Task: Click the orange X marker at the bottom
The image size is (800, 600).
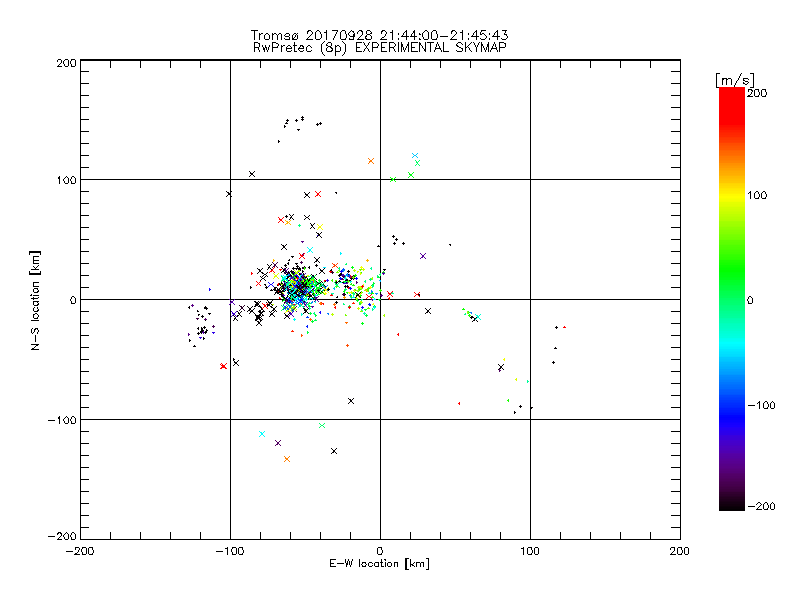Action: click(287, 459)
